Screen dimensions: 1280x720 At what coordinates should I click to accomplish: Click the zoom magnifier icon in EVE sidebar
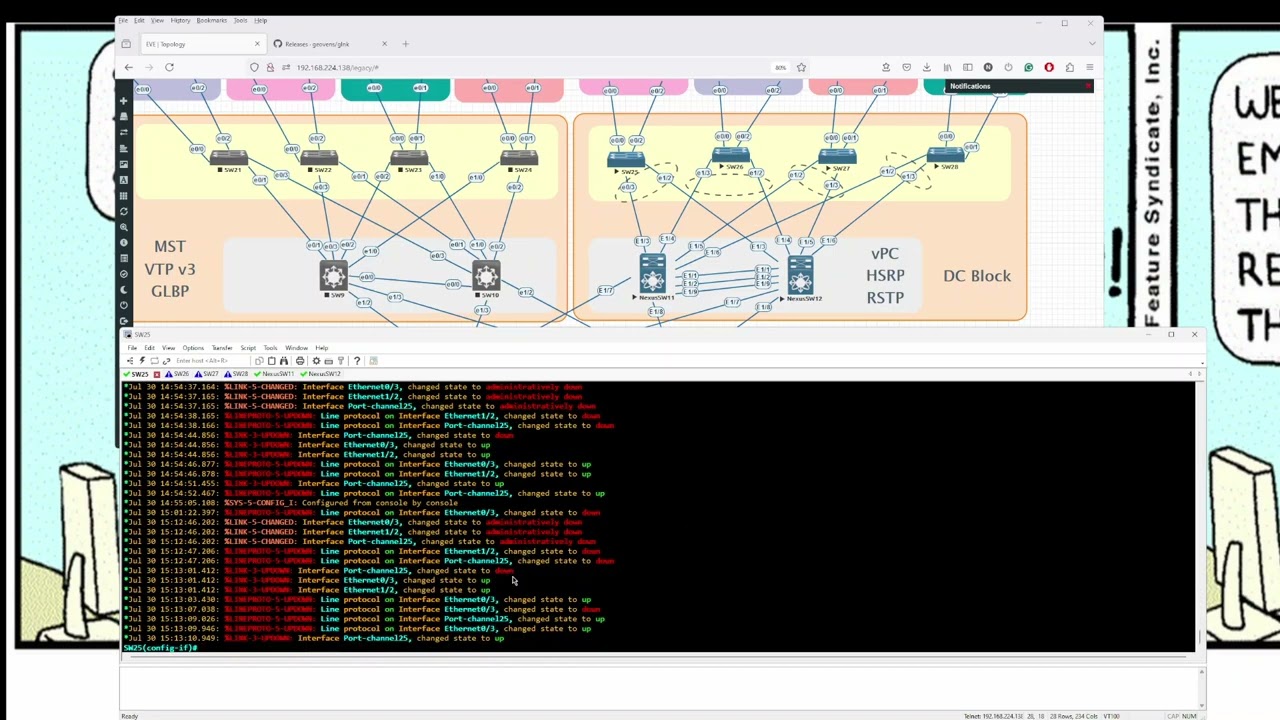124,227
